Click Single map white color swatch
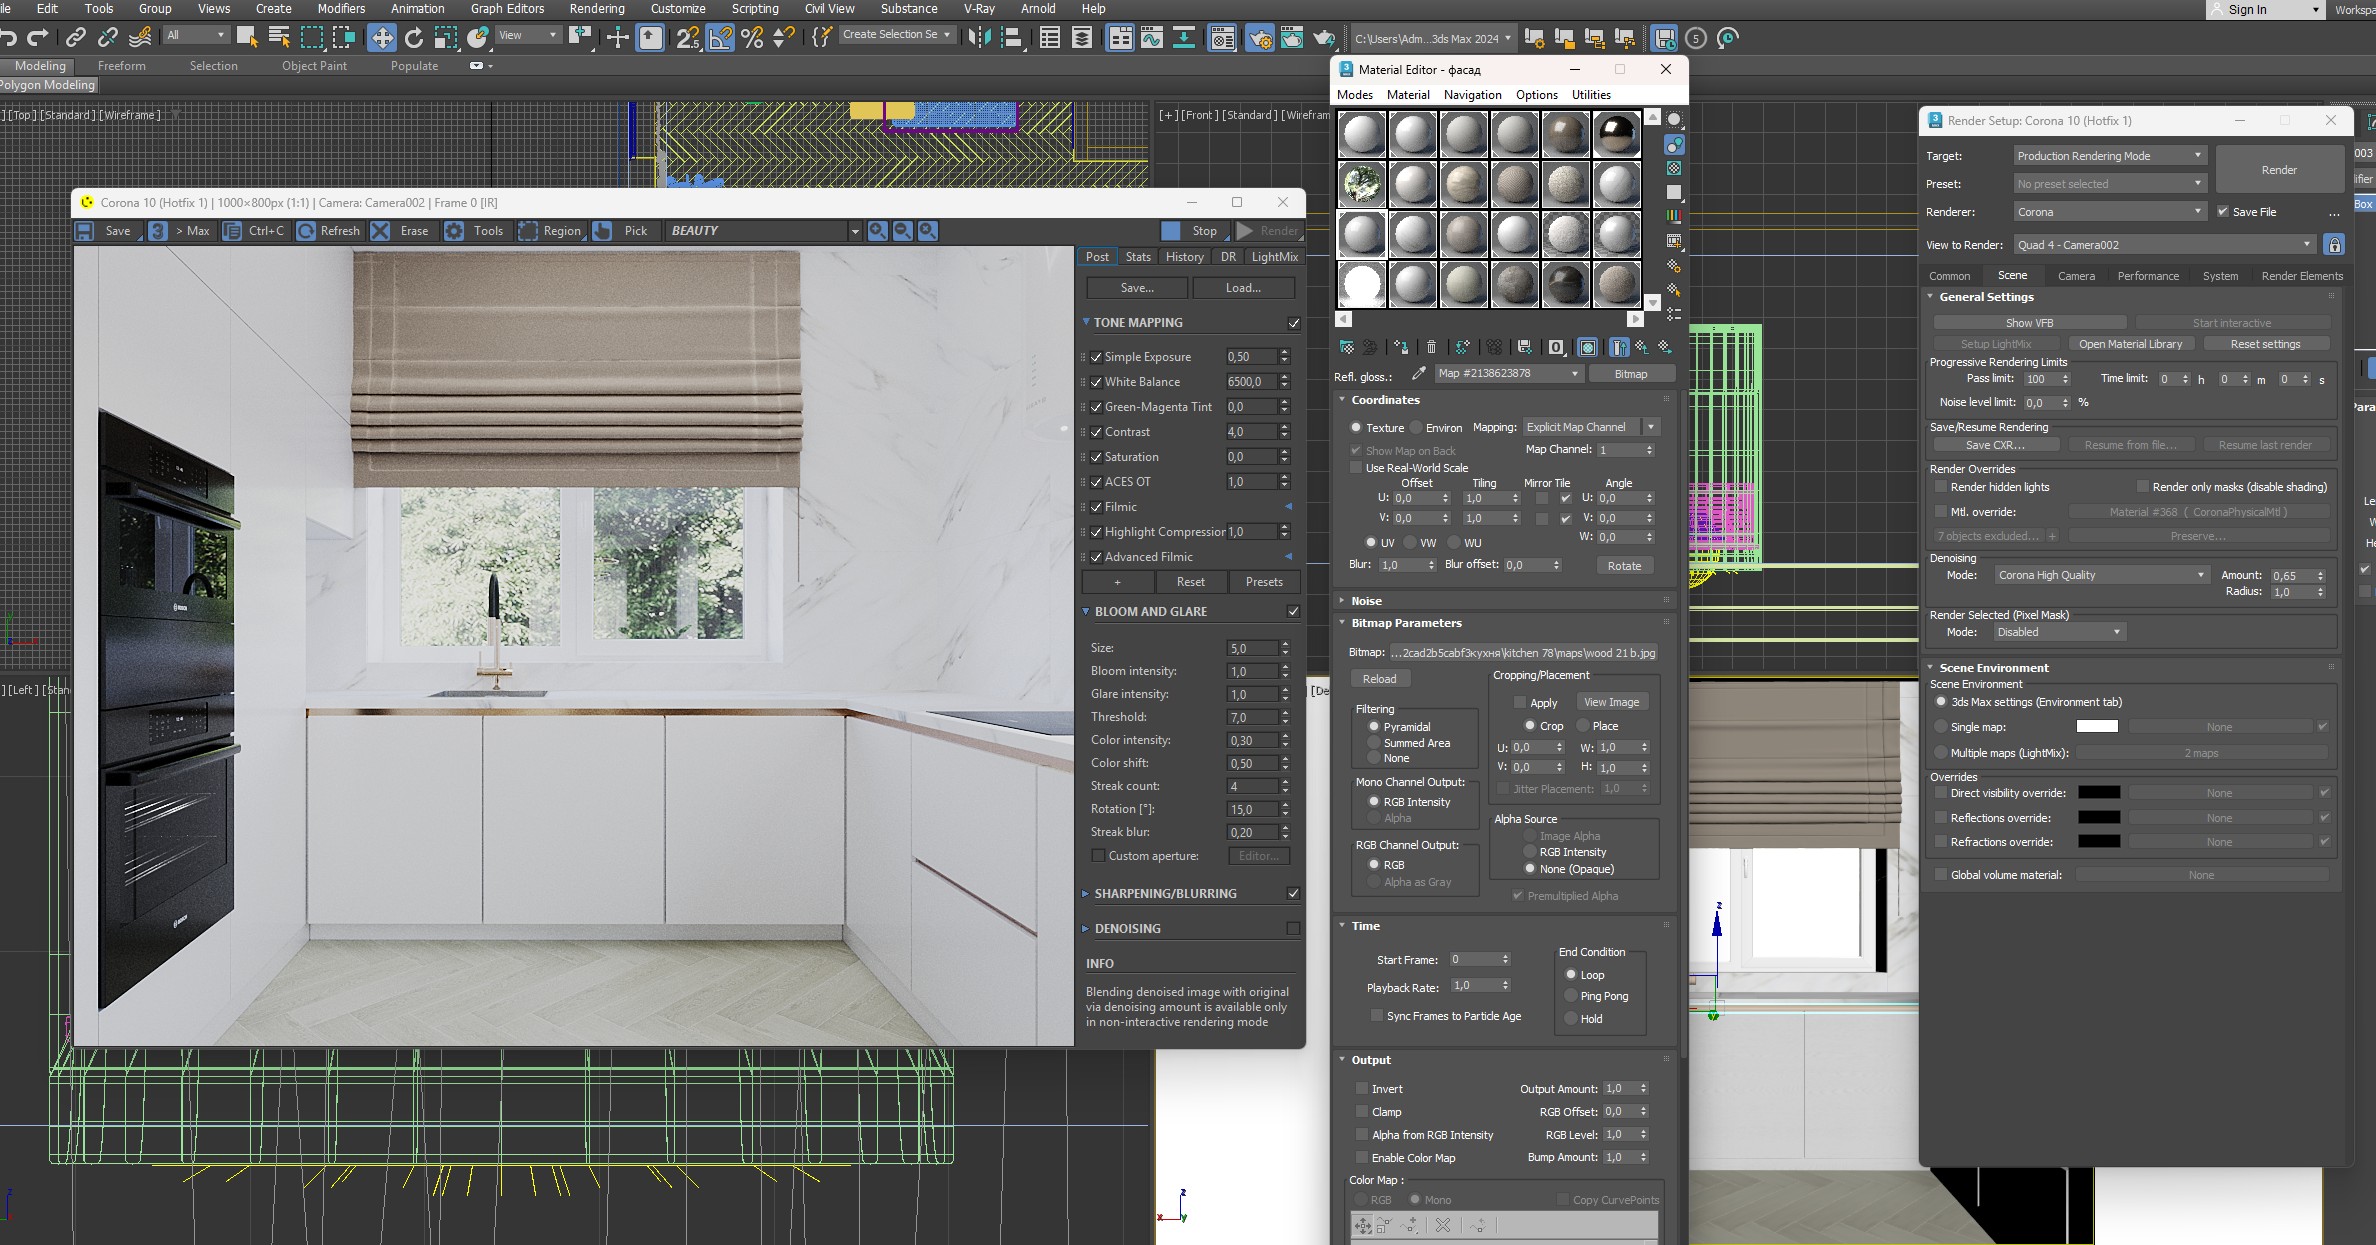This screenshot has width=2376, height=1245. tap(2097, 727)
